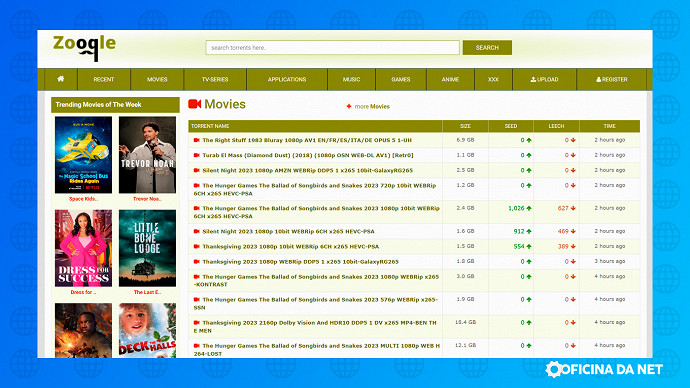Click the Search button
690x388 pixels.
tap(487, 48)
